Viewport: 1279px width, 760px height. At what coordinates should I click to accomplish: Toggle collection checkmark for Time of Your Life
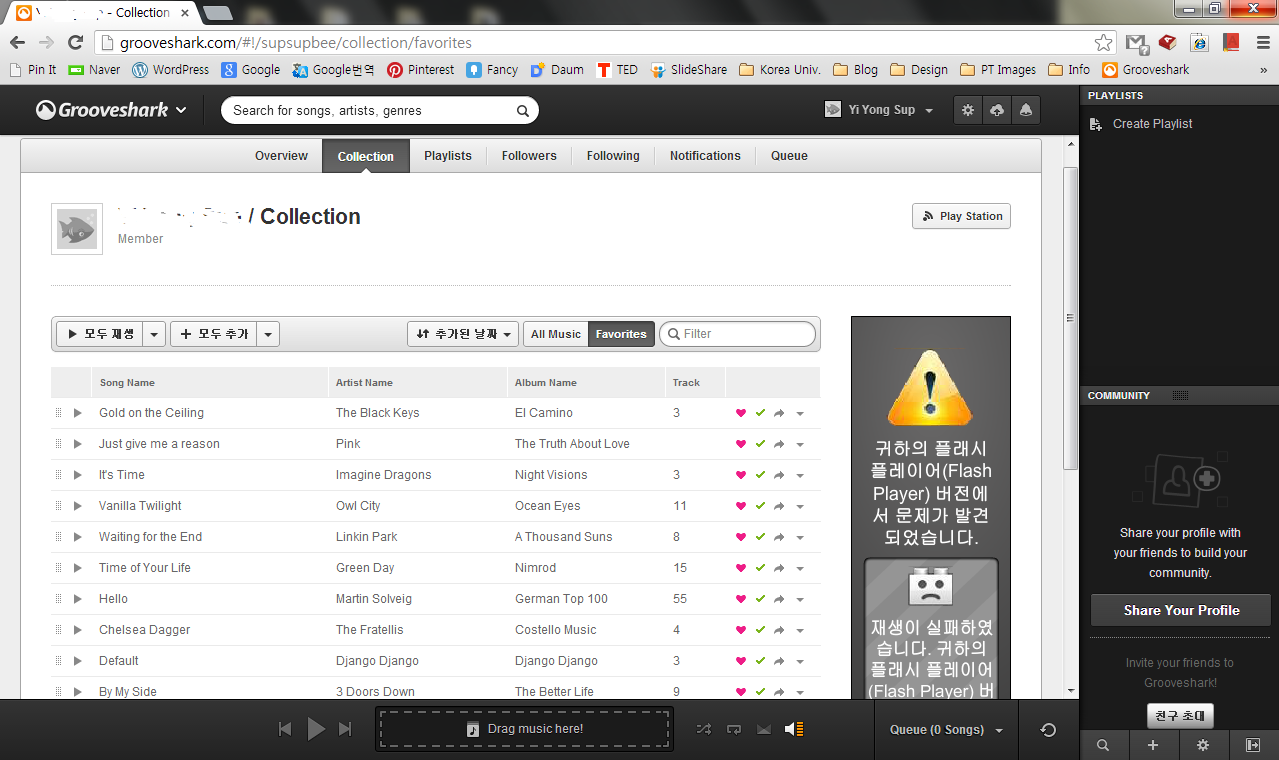tap(760, 568)
